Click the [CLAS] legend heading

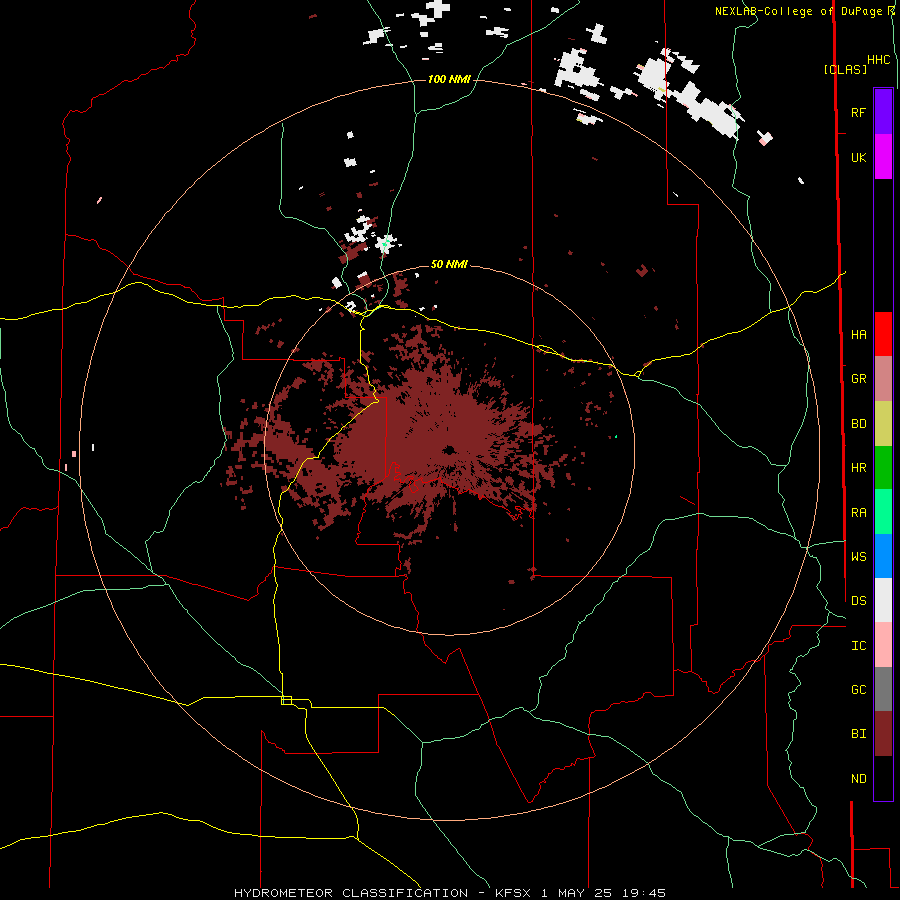coord(845,69)
